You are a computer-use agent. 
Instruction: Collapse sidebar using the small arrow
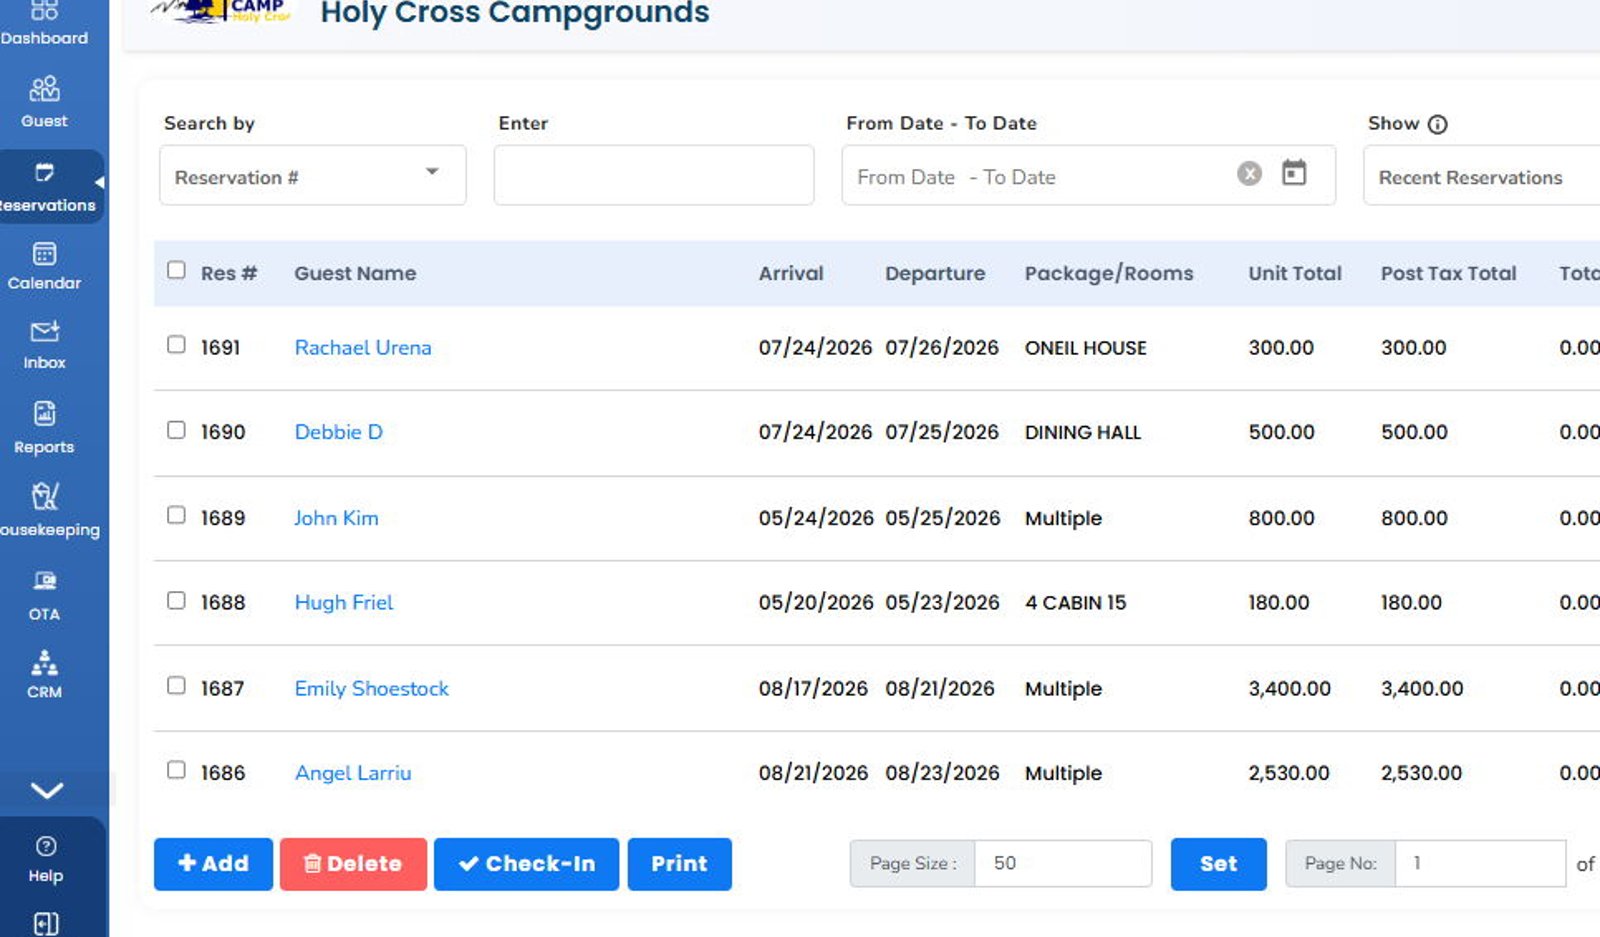tap(99, 183)
